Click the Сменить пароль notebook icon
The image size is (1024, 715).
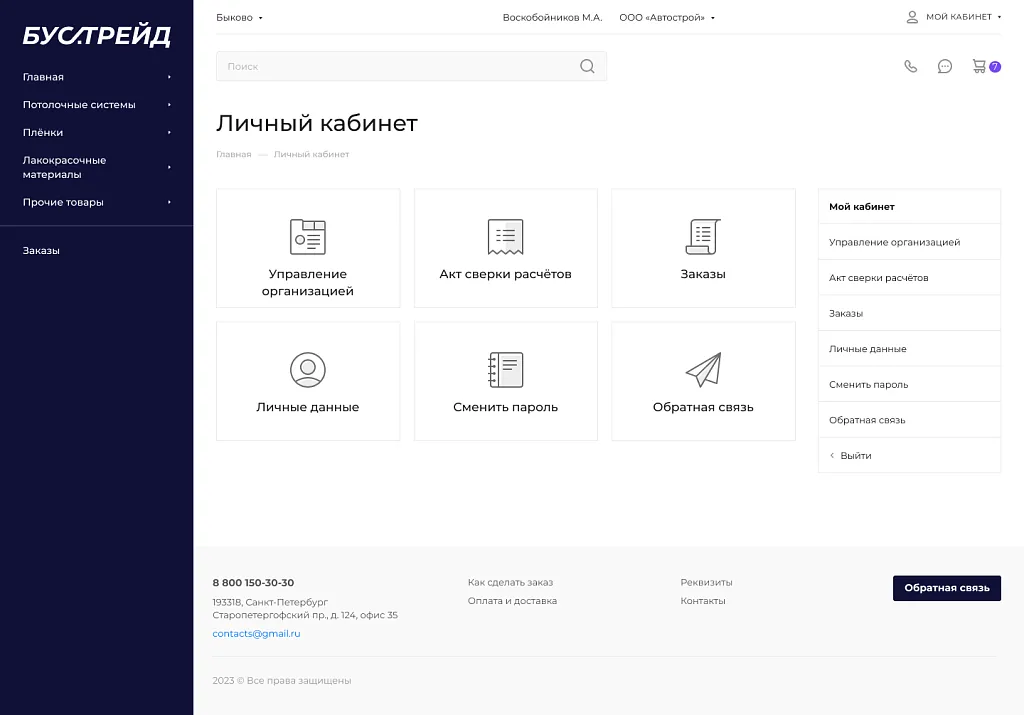505,370
